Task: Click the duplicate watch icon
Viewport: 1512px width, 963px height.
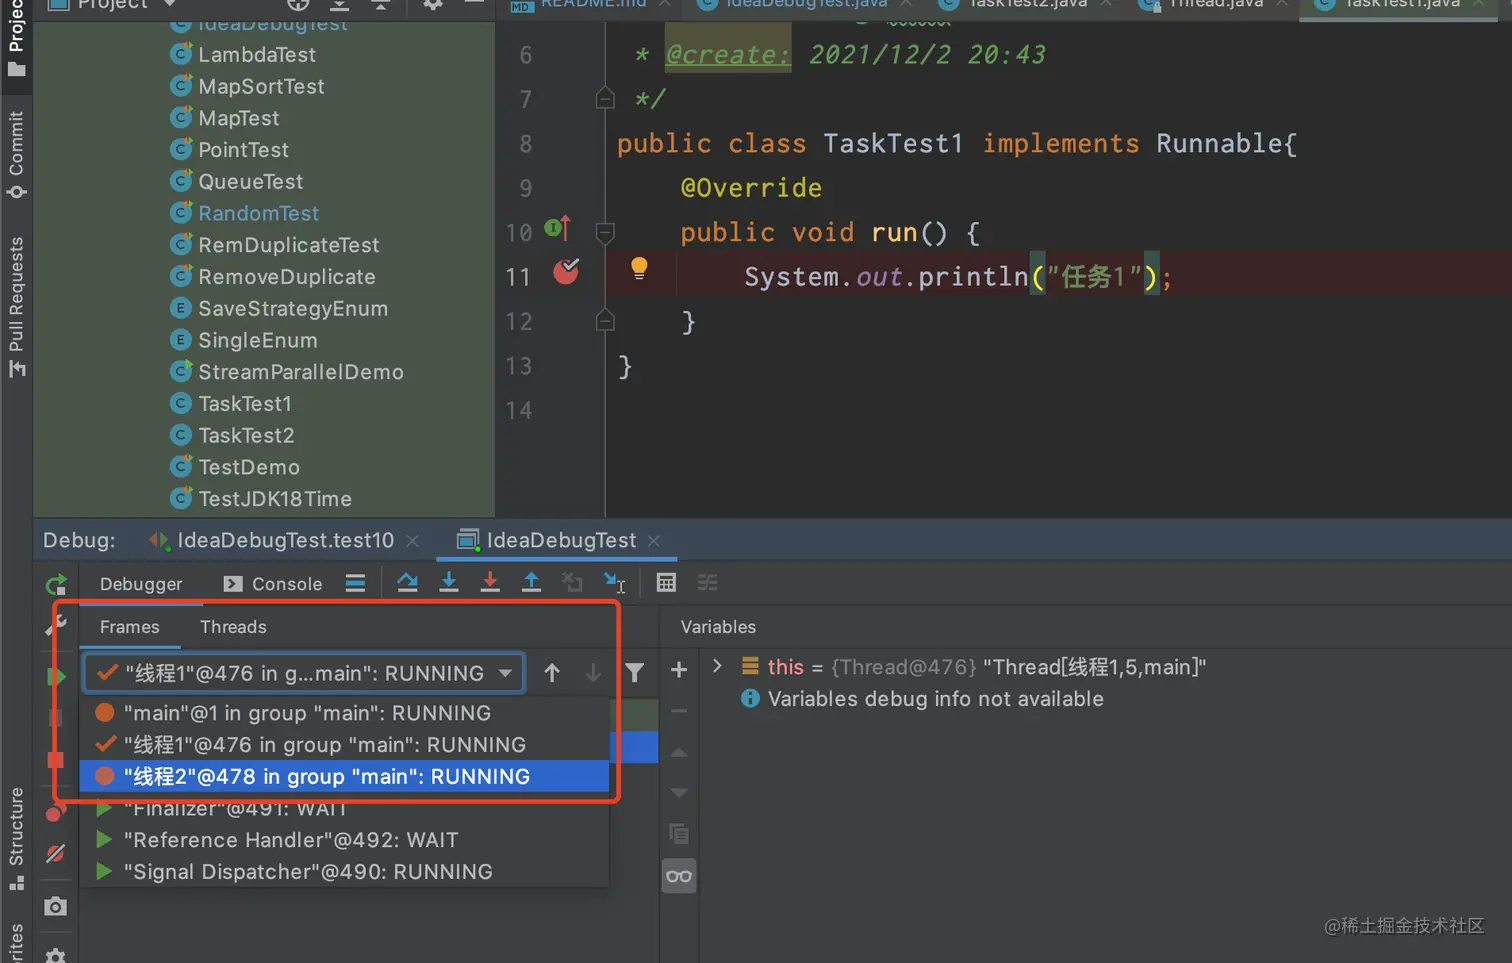Action: click(679, 834)
